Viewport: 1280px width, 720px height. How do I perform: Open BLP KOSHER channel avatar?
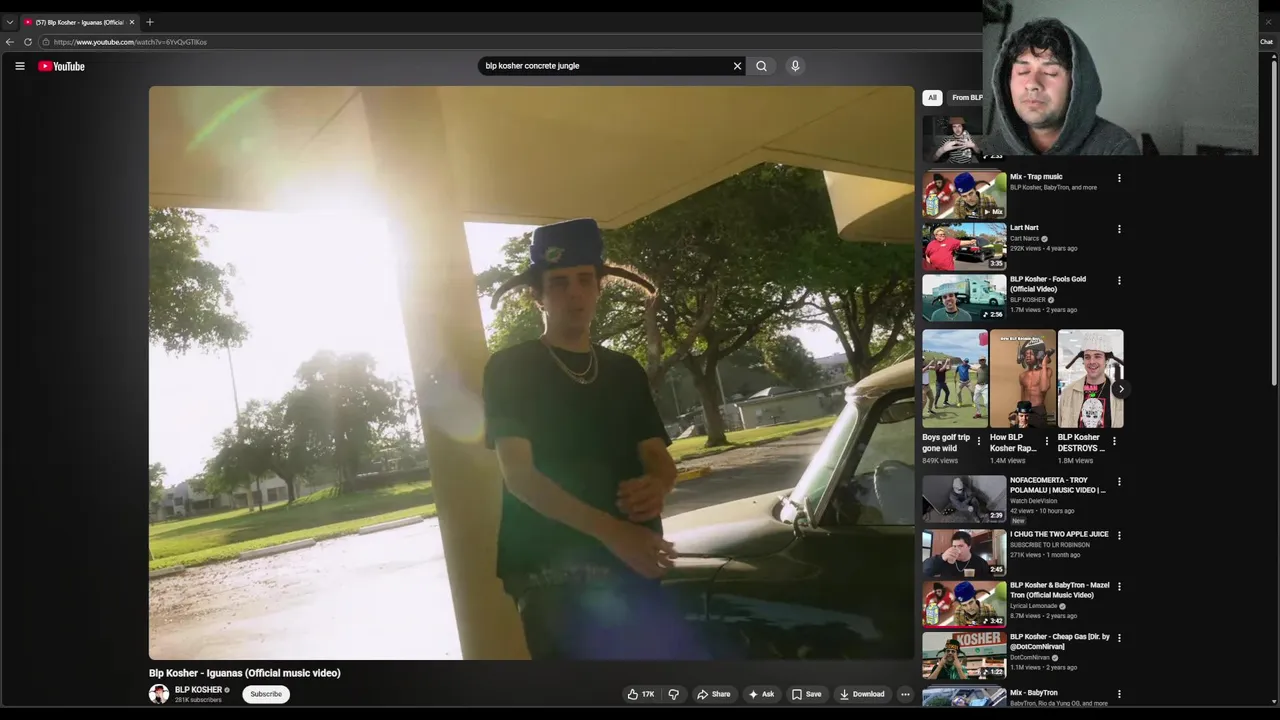tap(159, 694)
